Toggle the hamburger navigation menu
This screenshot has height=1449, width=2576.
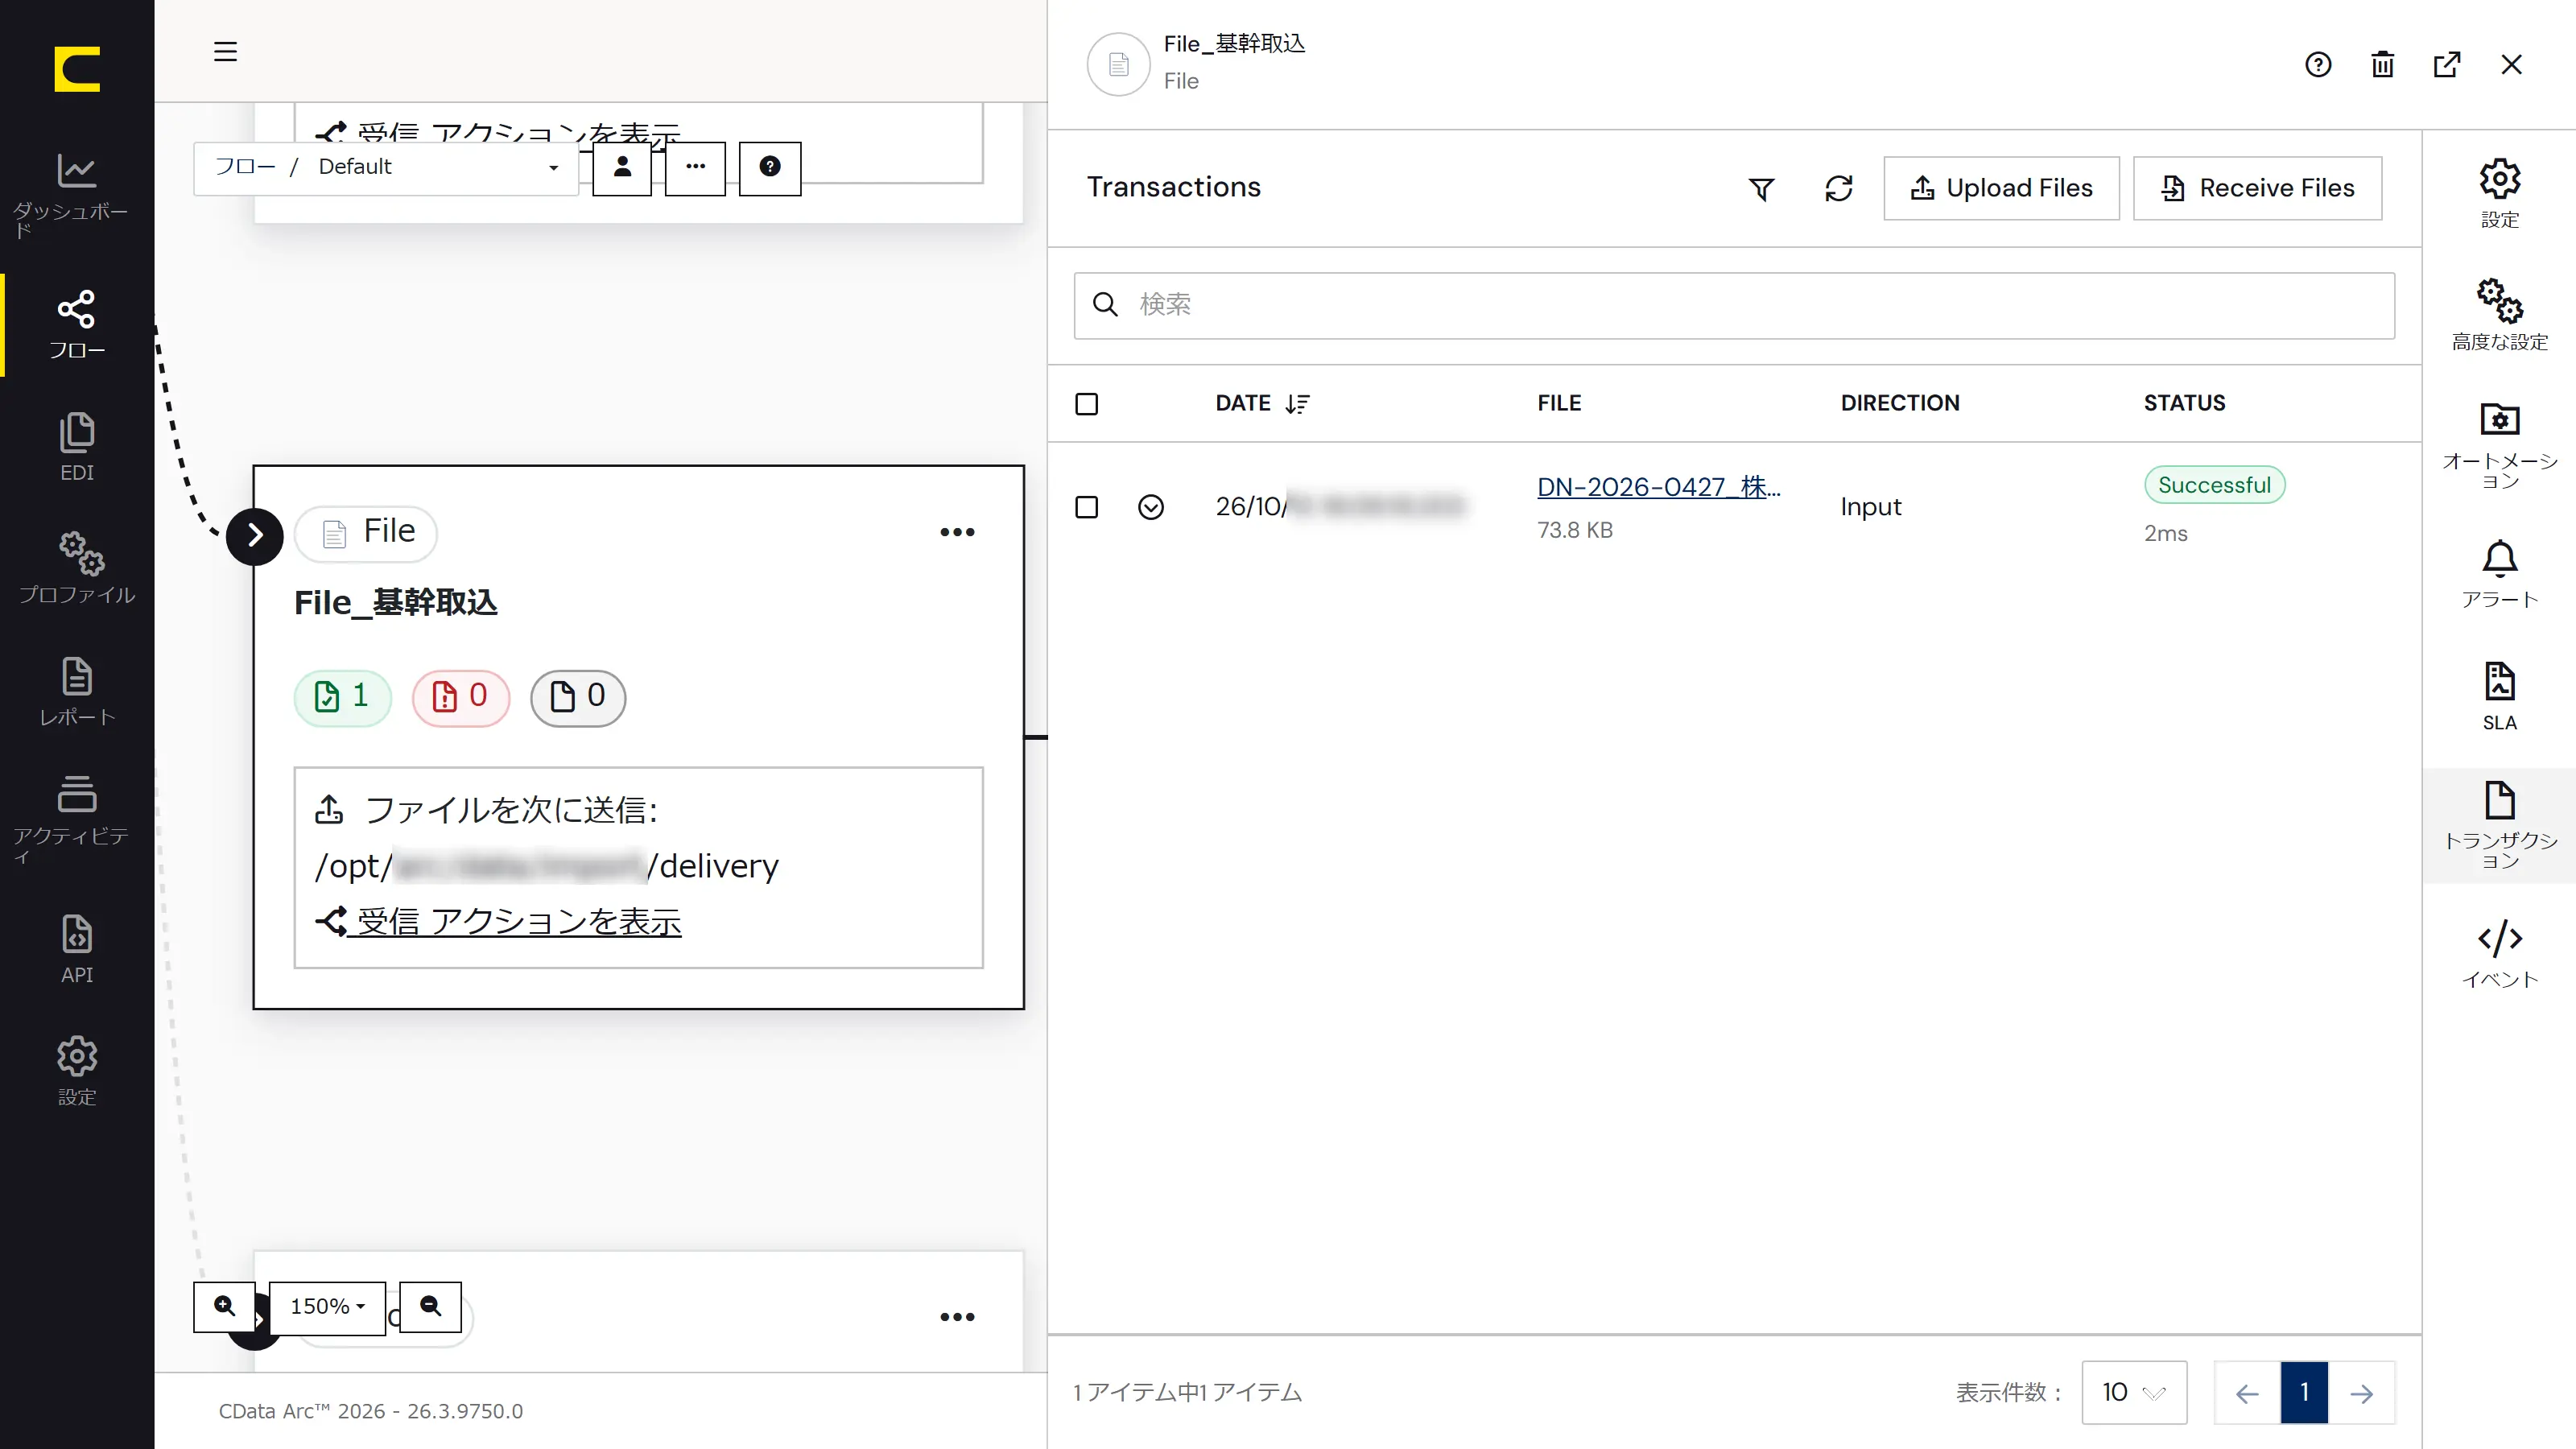(225, 51)
